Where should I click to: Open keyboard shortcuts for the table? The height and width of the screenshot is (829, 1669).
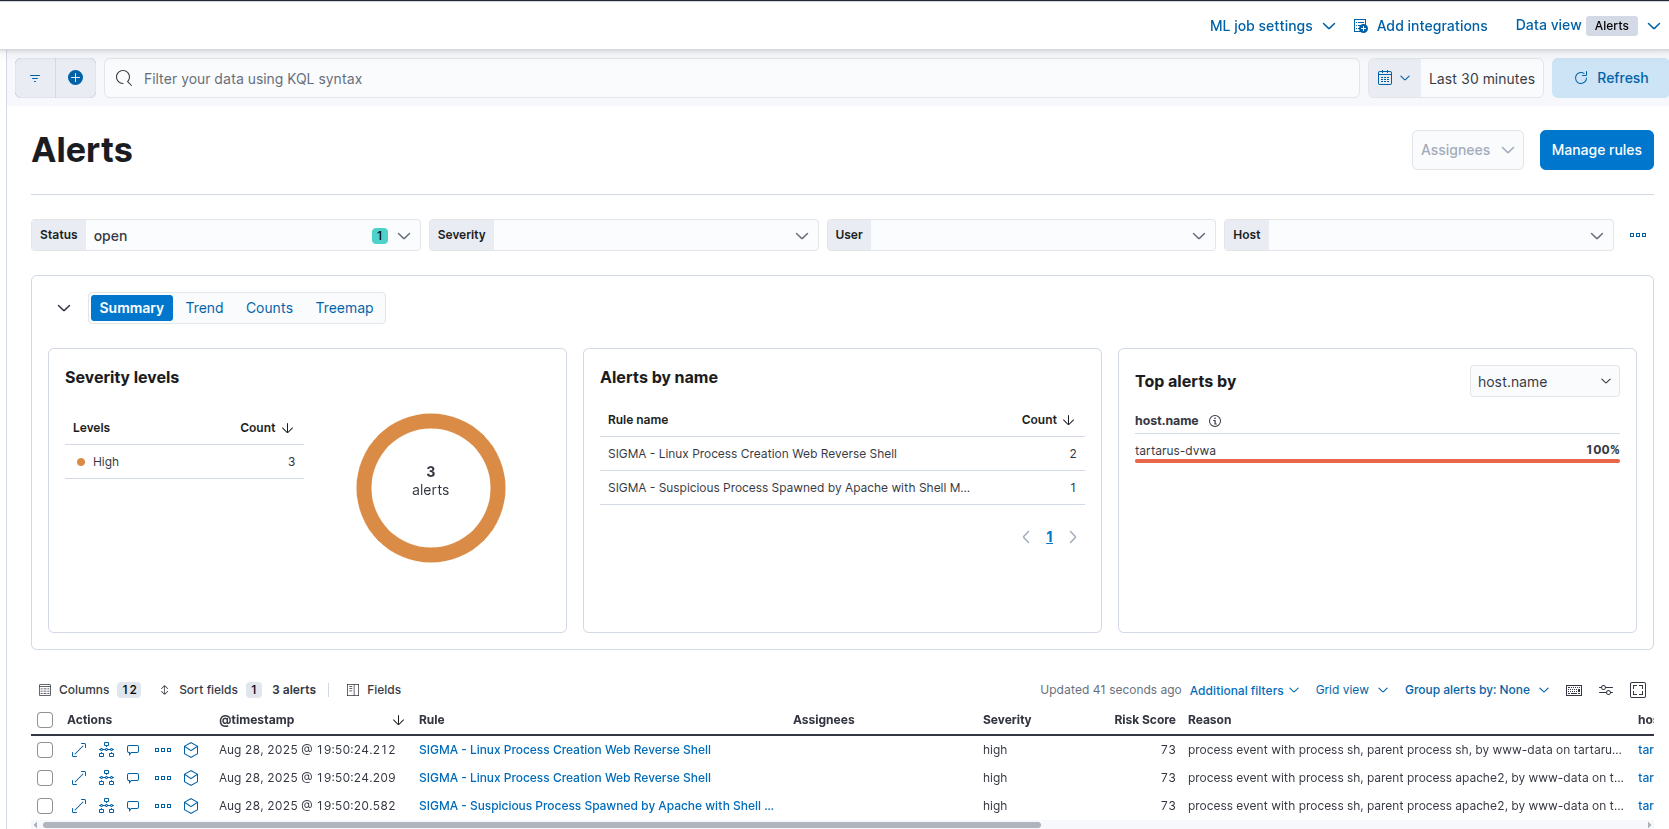coord(1574,690)
